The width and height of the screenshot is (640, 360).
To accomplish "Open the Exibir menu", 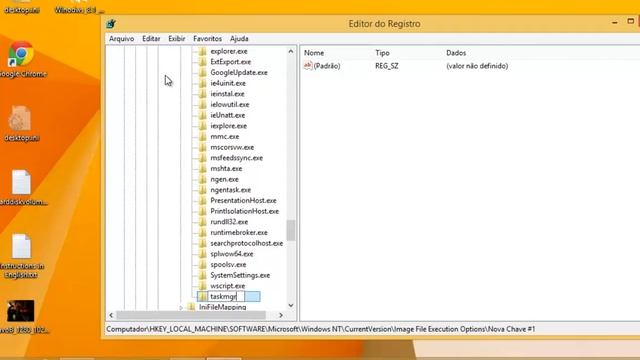I will pyautogui.click(x=176, y=39).
